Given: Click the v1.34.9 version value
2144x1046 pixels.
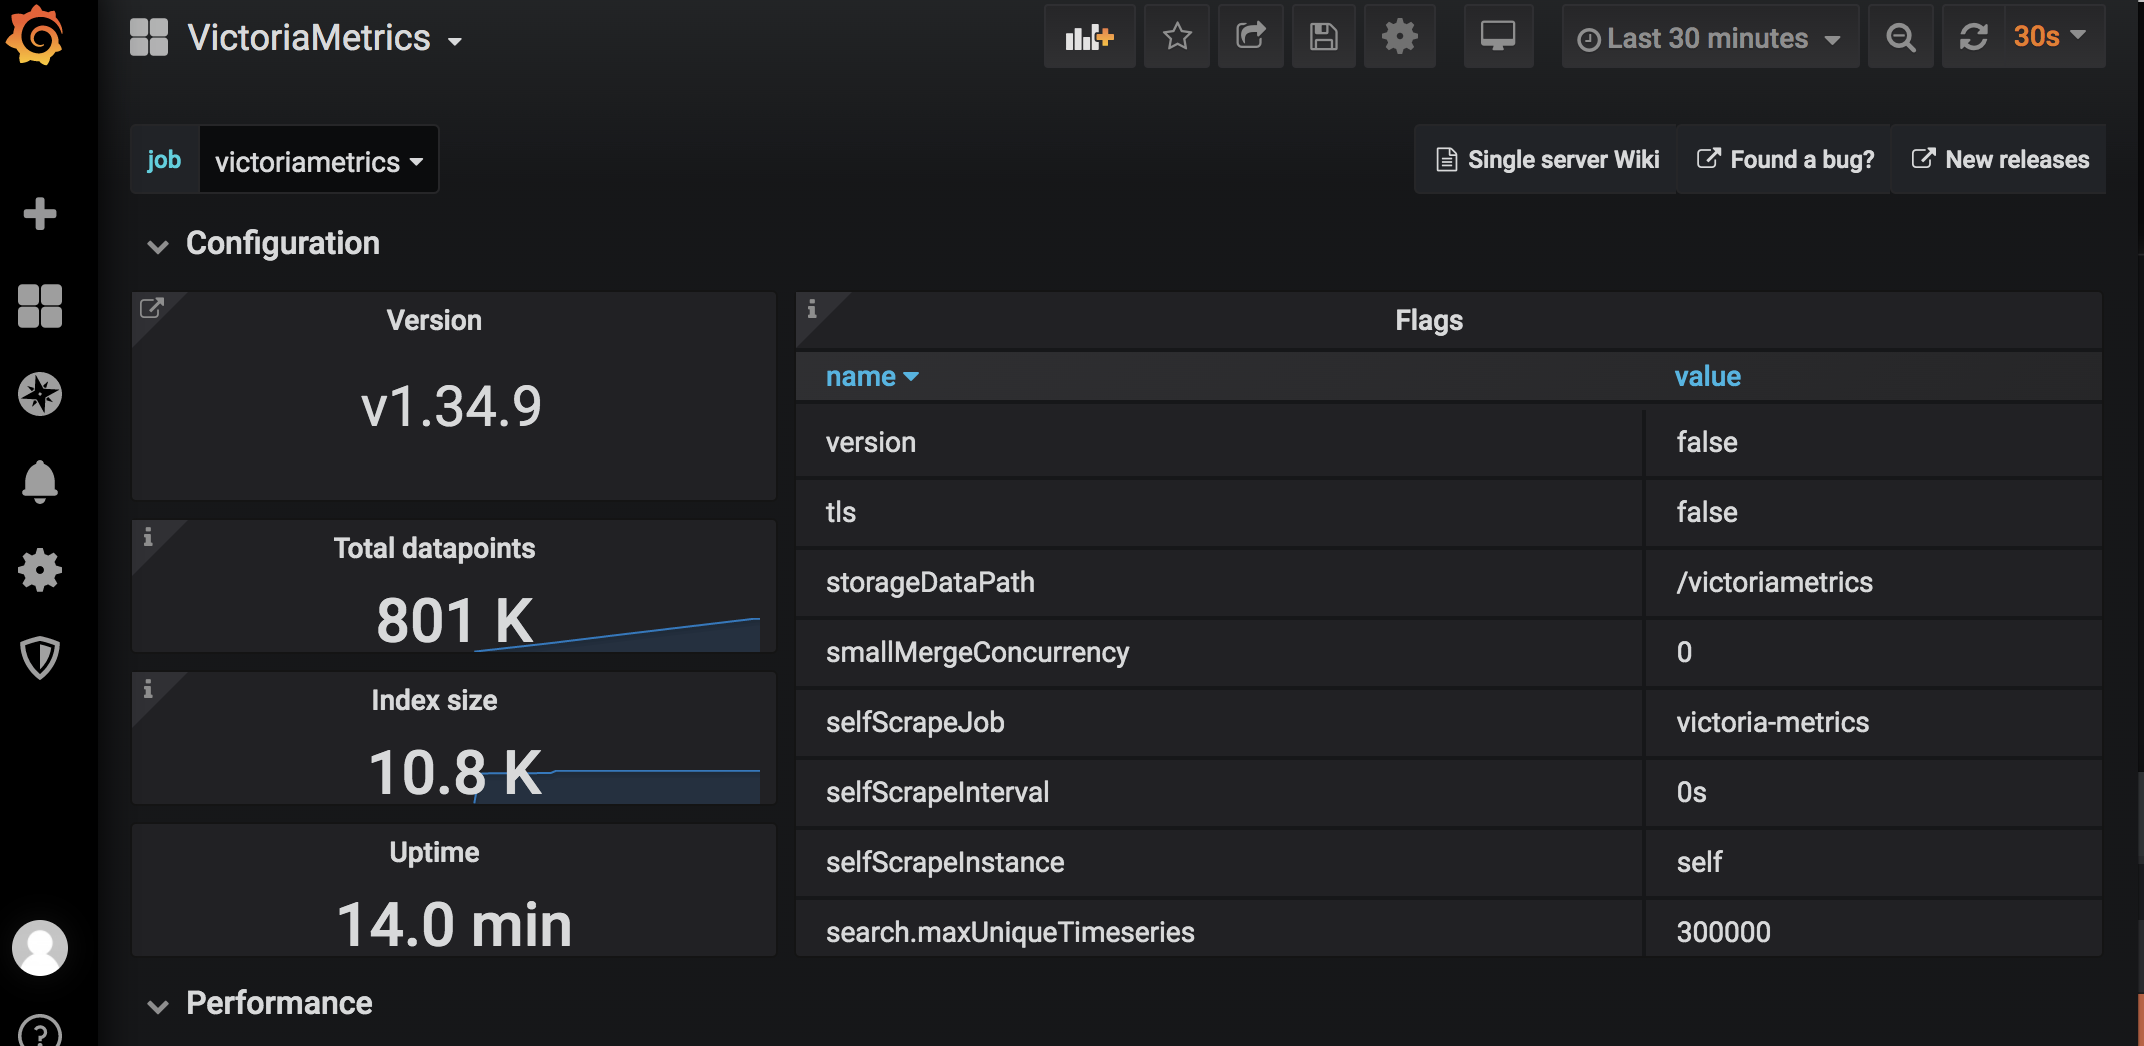Looking at the screenshot, I should click(451, 406).
